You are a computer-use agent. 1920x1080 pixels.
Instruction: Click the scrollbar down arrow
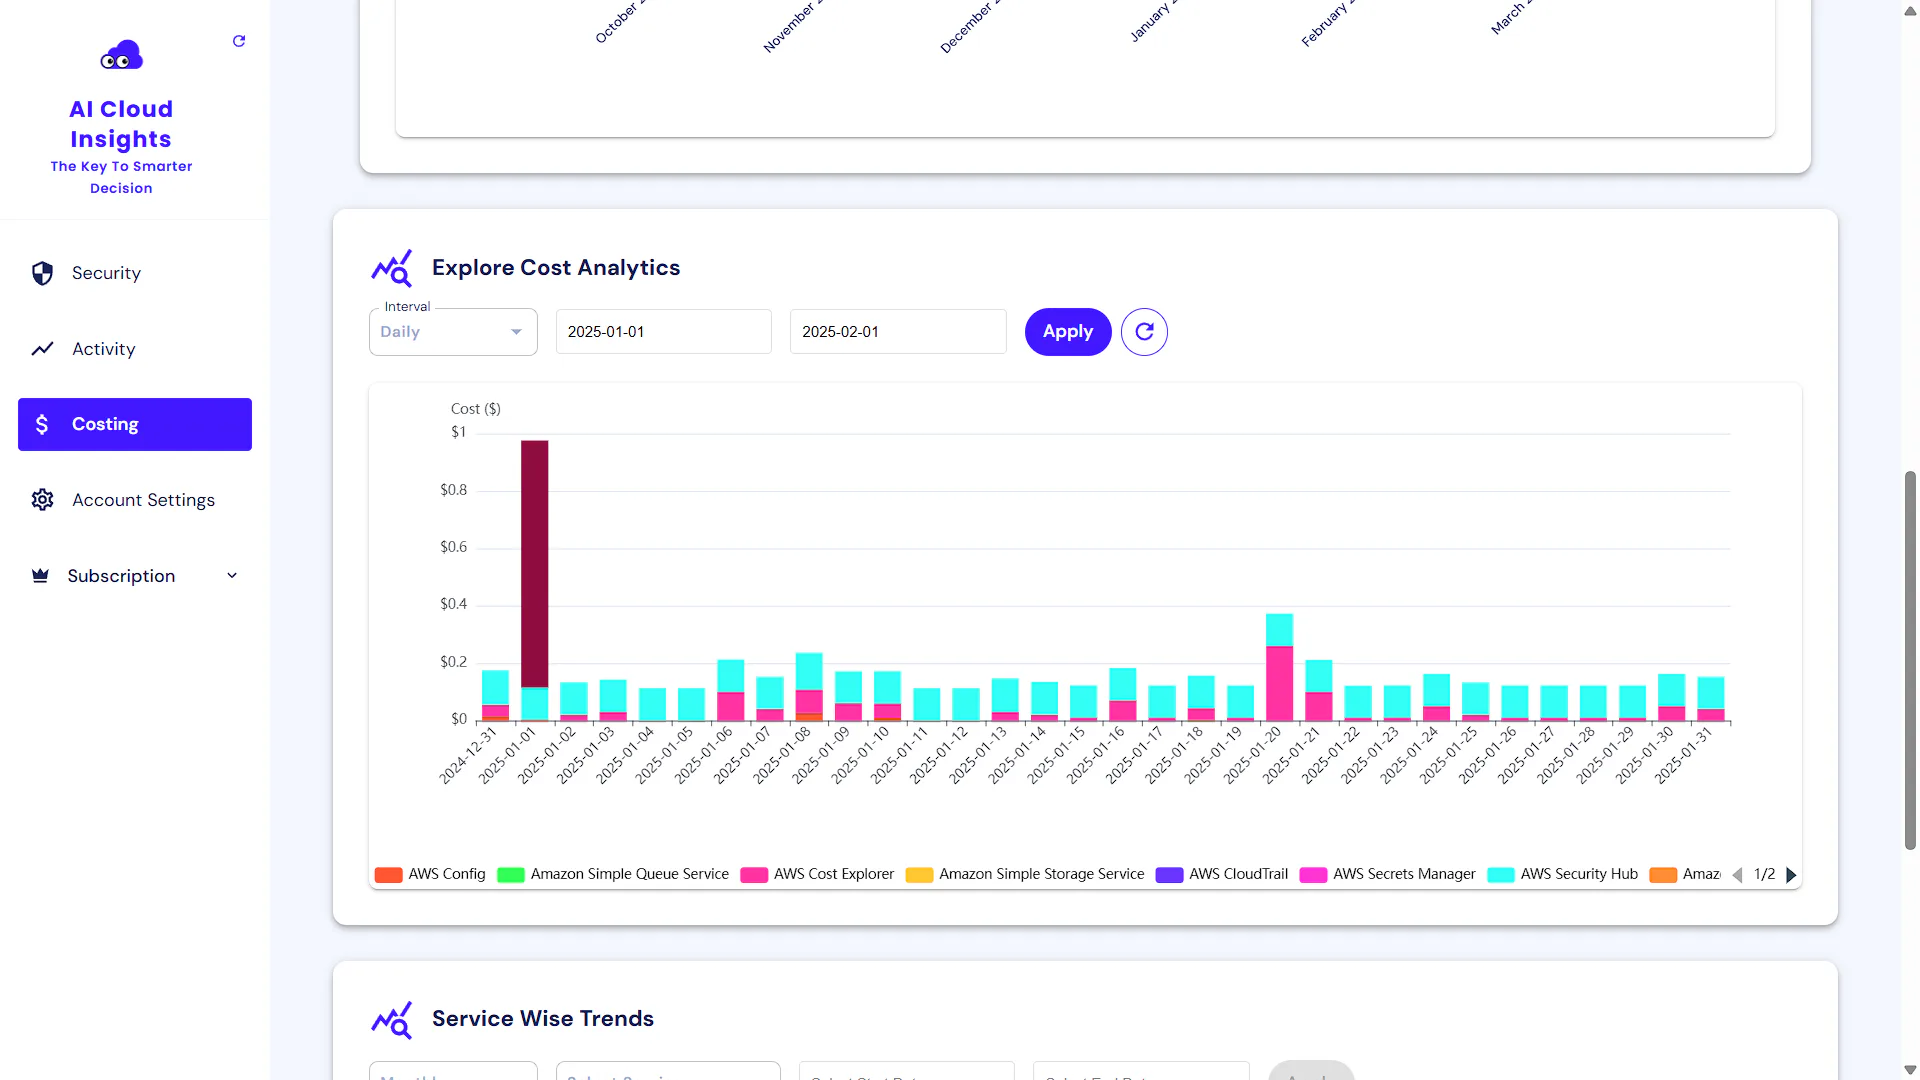pos(1910,1070)
